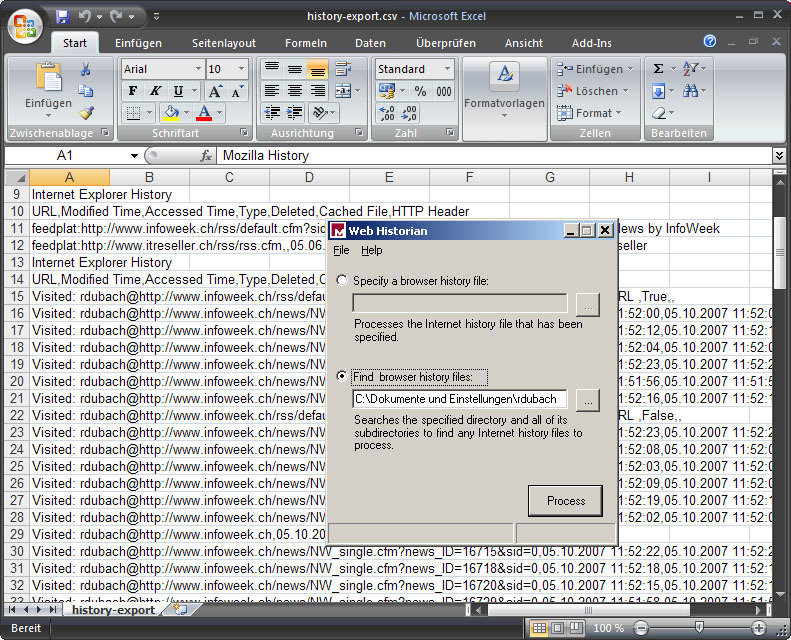The image size is (791, 640).
Task: Switch to Formeln ribbon tab
Action: [306, 43]
